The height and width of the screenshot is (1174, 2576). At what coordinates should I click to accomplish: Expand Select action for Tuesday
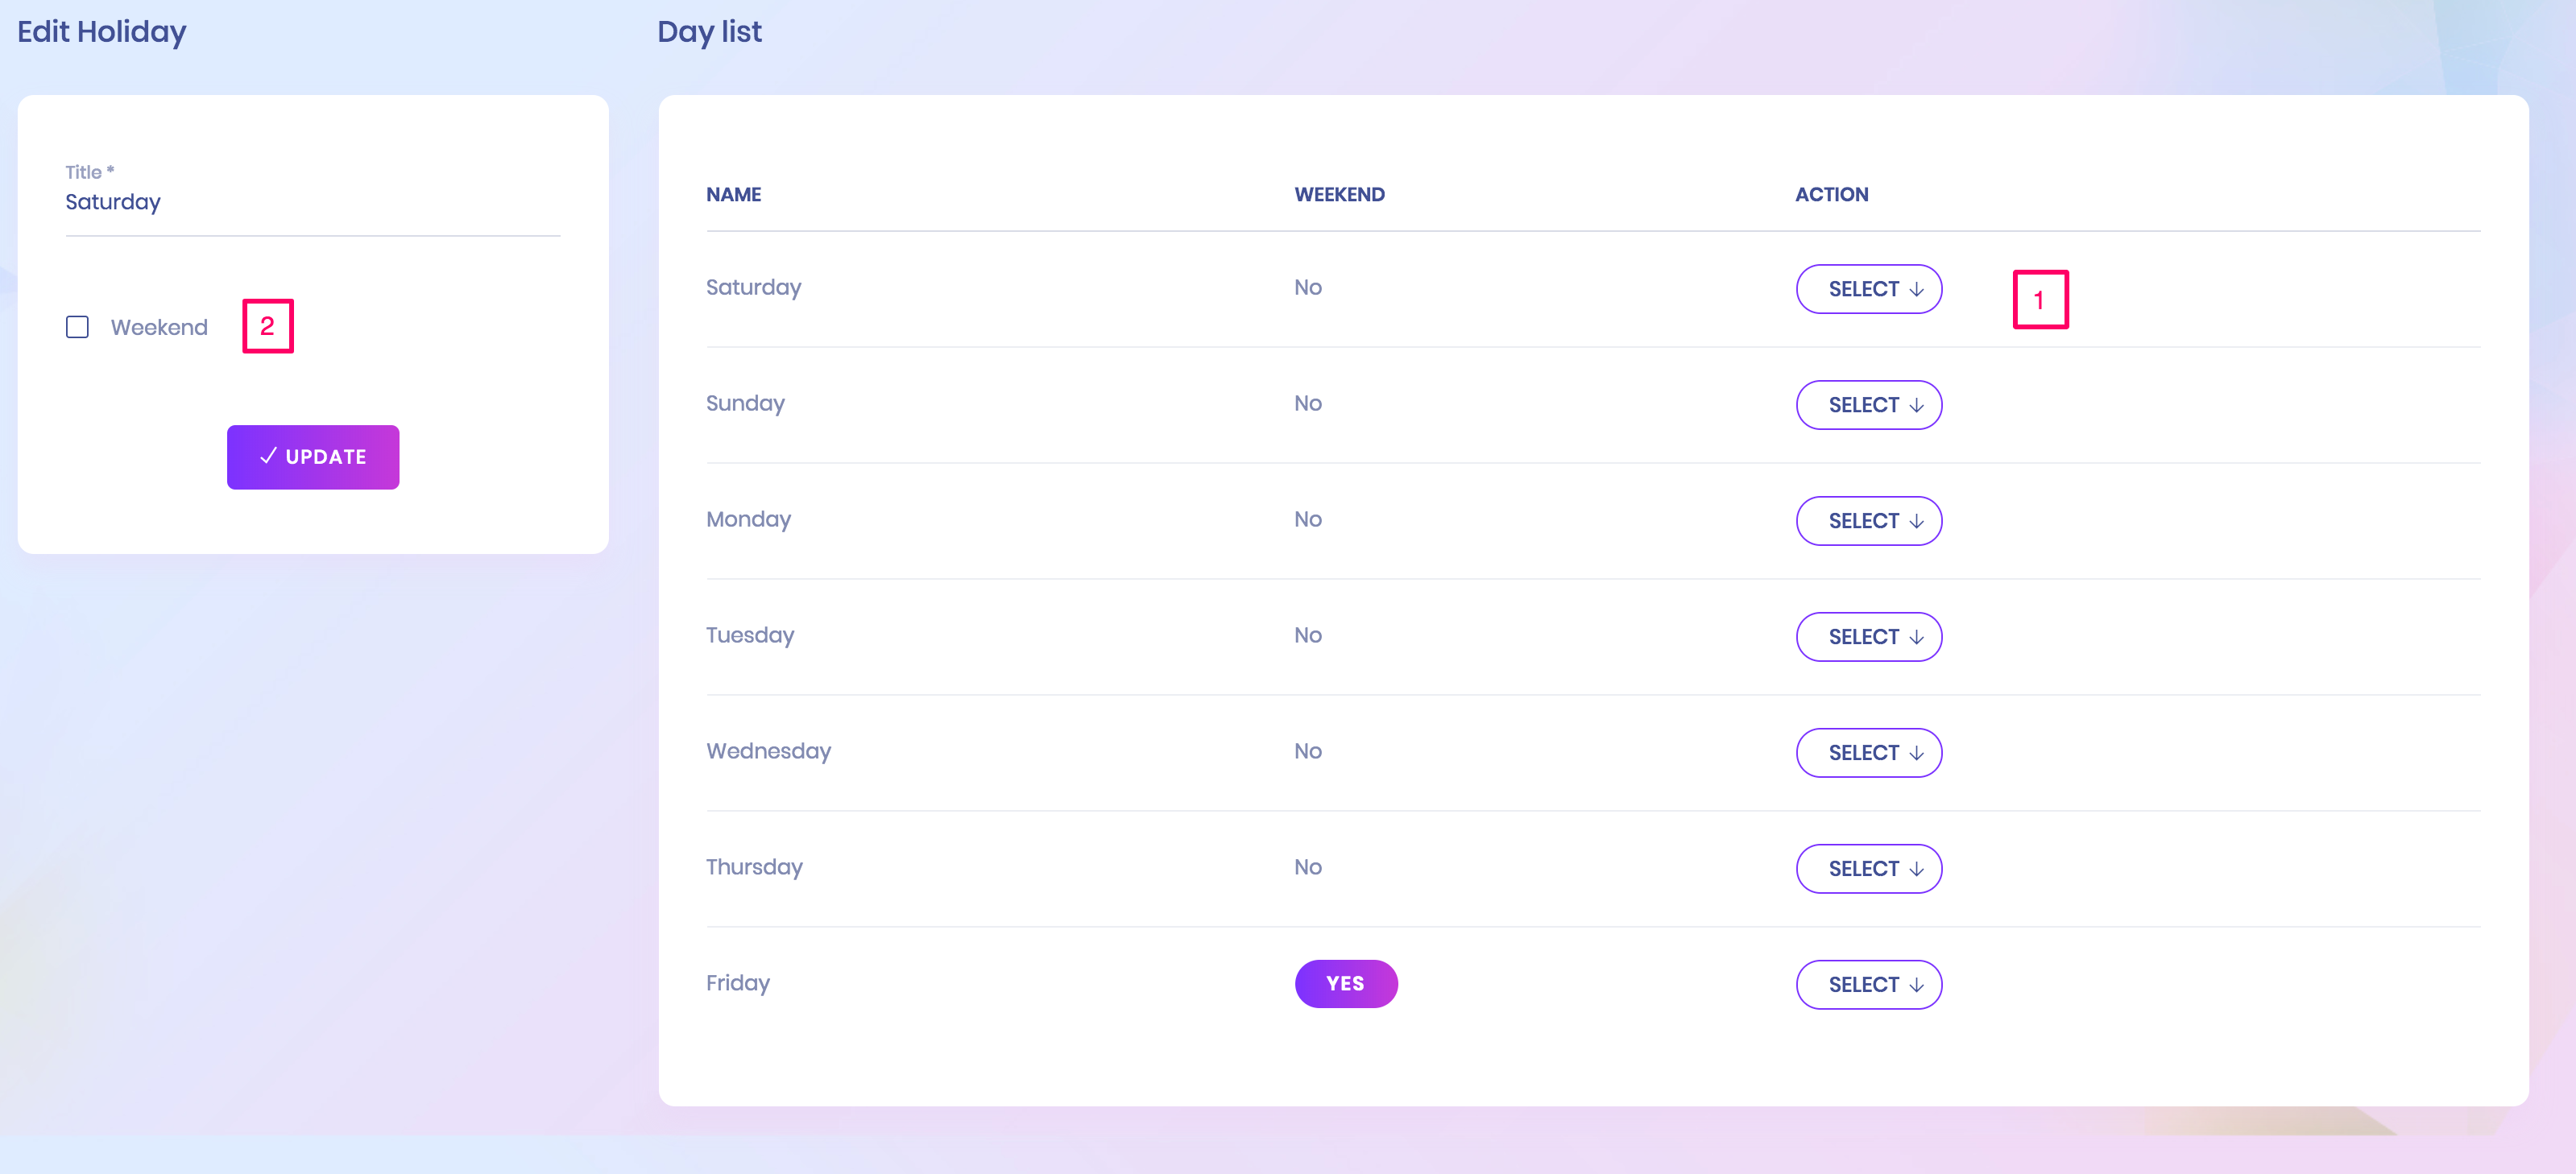click(1868, 637)
